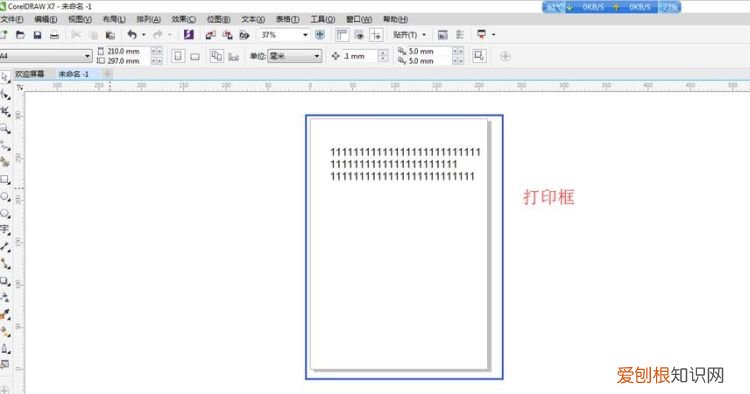This screenshot has height=394, width=750.
Task: Open the 编辑(E) menu
Action: pos(46,19)
